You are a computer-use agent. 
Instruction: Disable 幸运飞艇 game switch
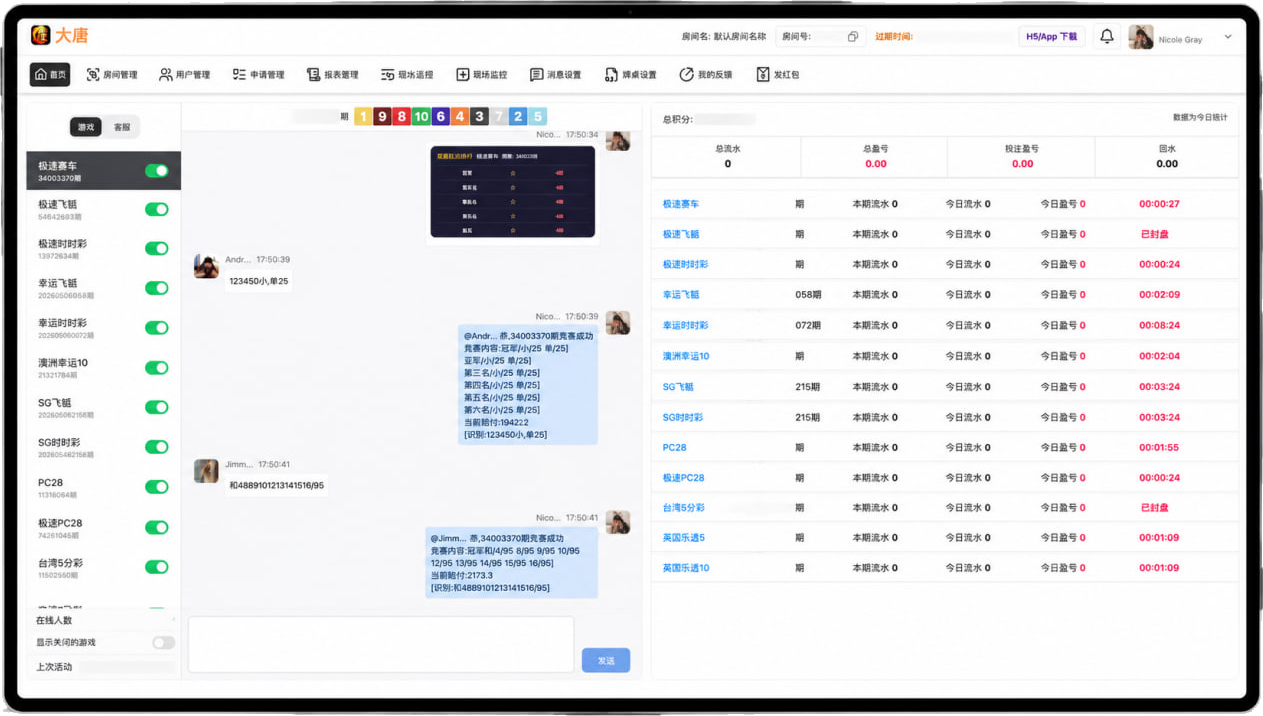click(157, 288)
